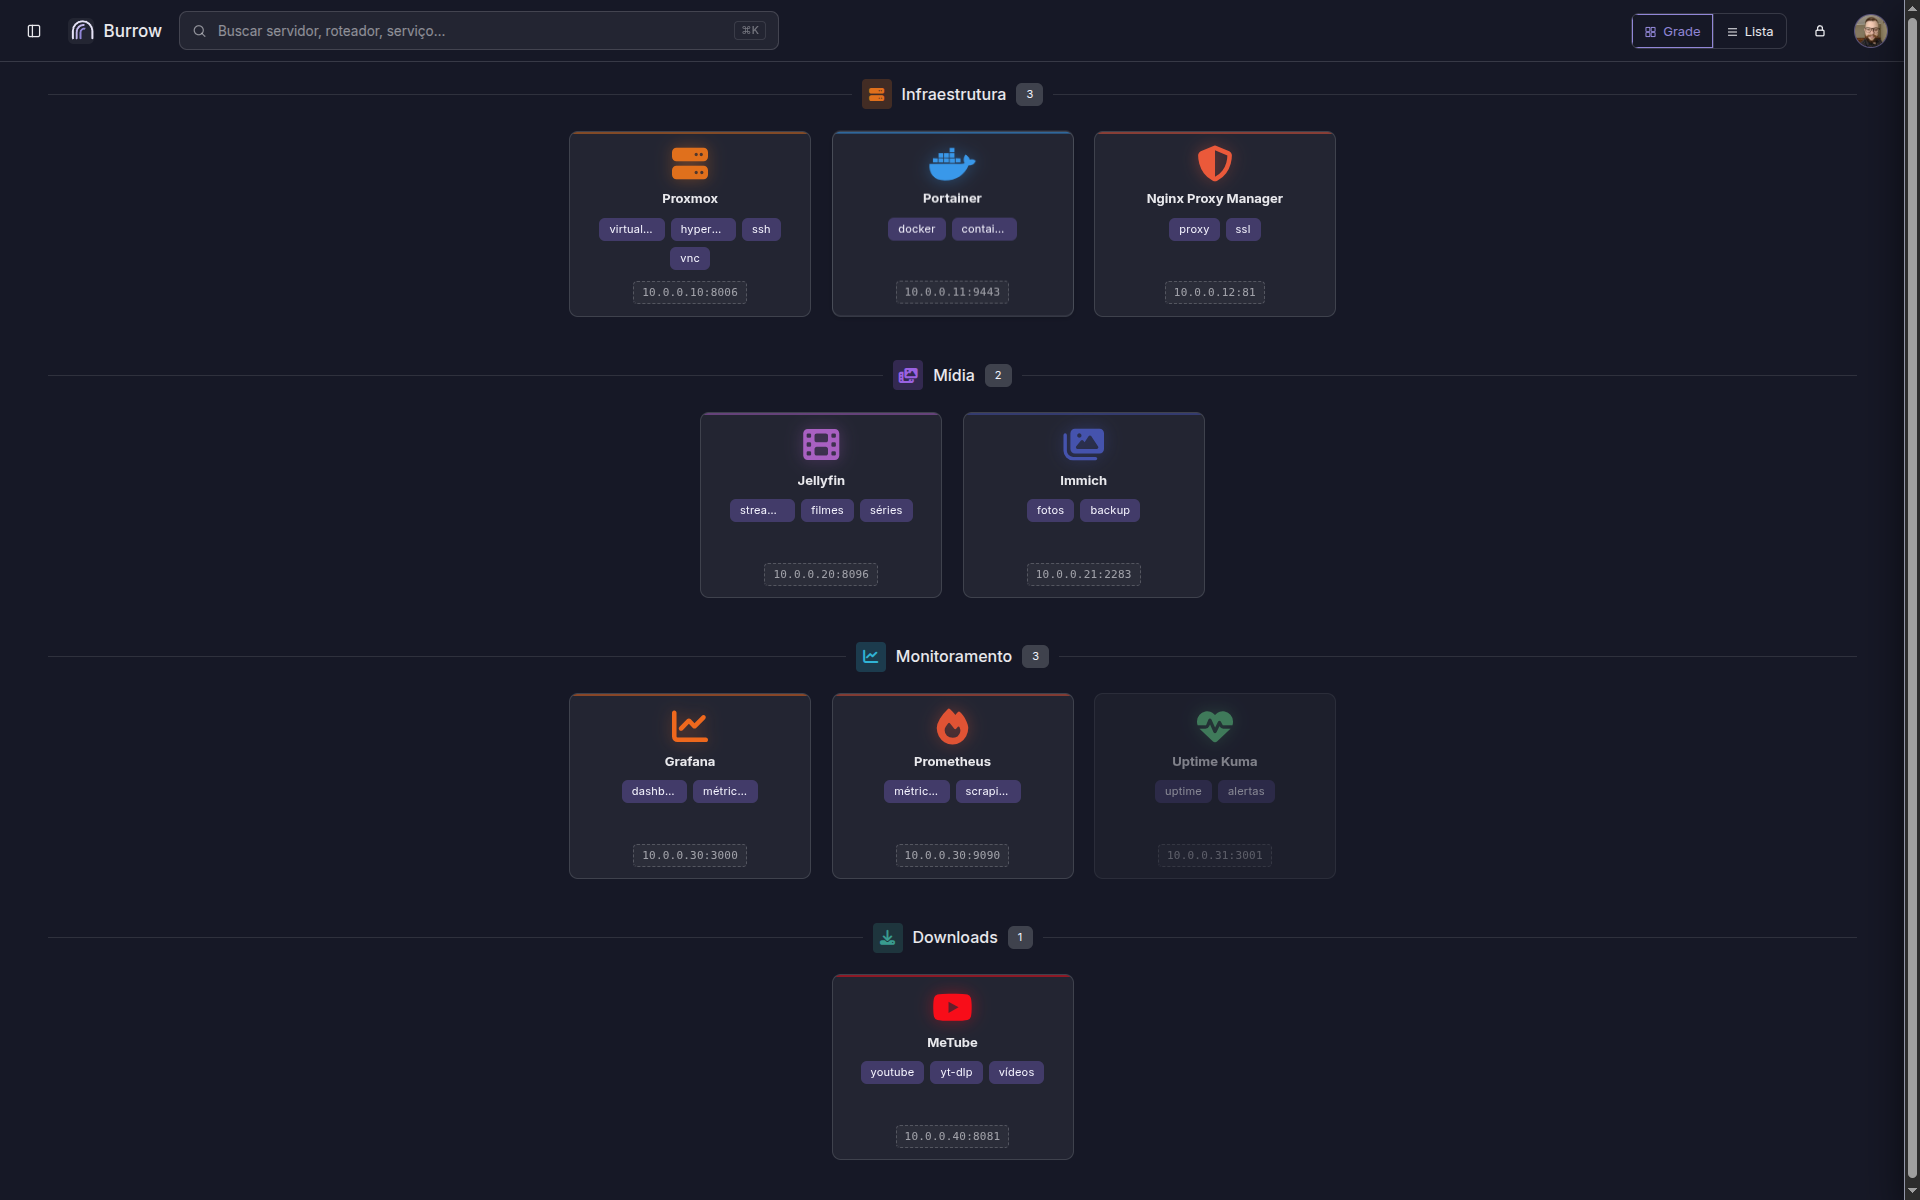Click address 10.0.0.31:3001
1920x1200 pixels.
pos(1214,855)
